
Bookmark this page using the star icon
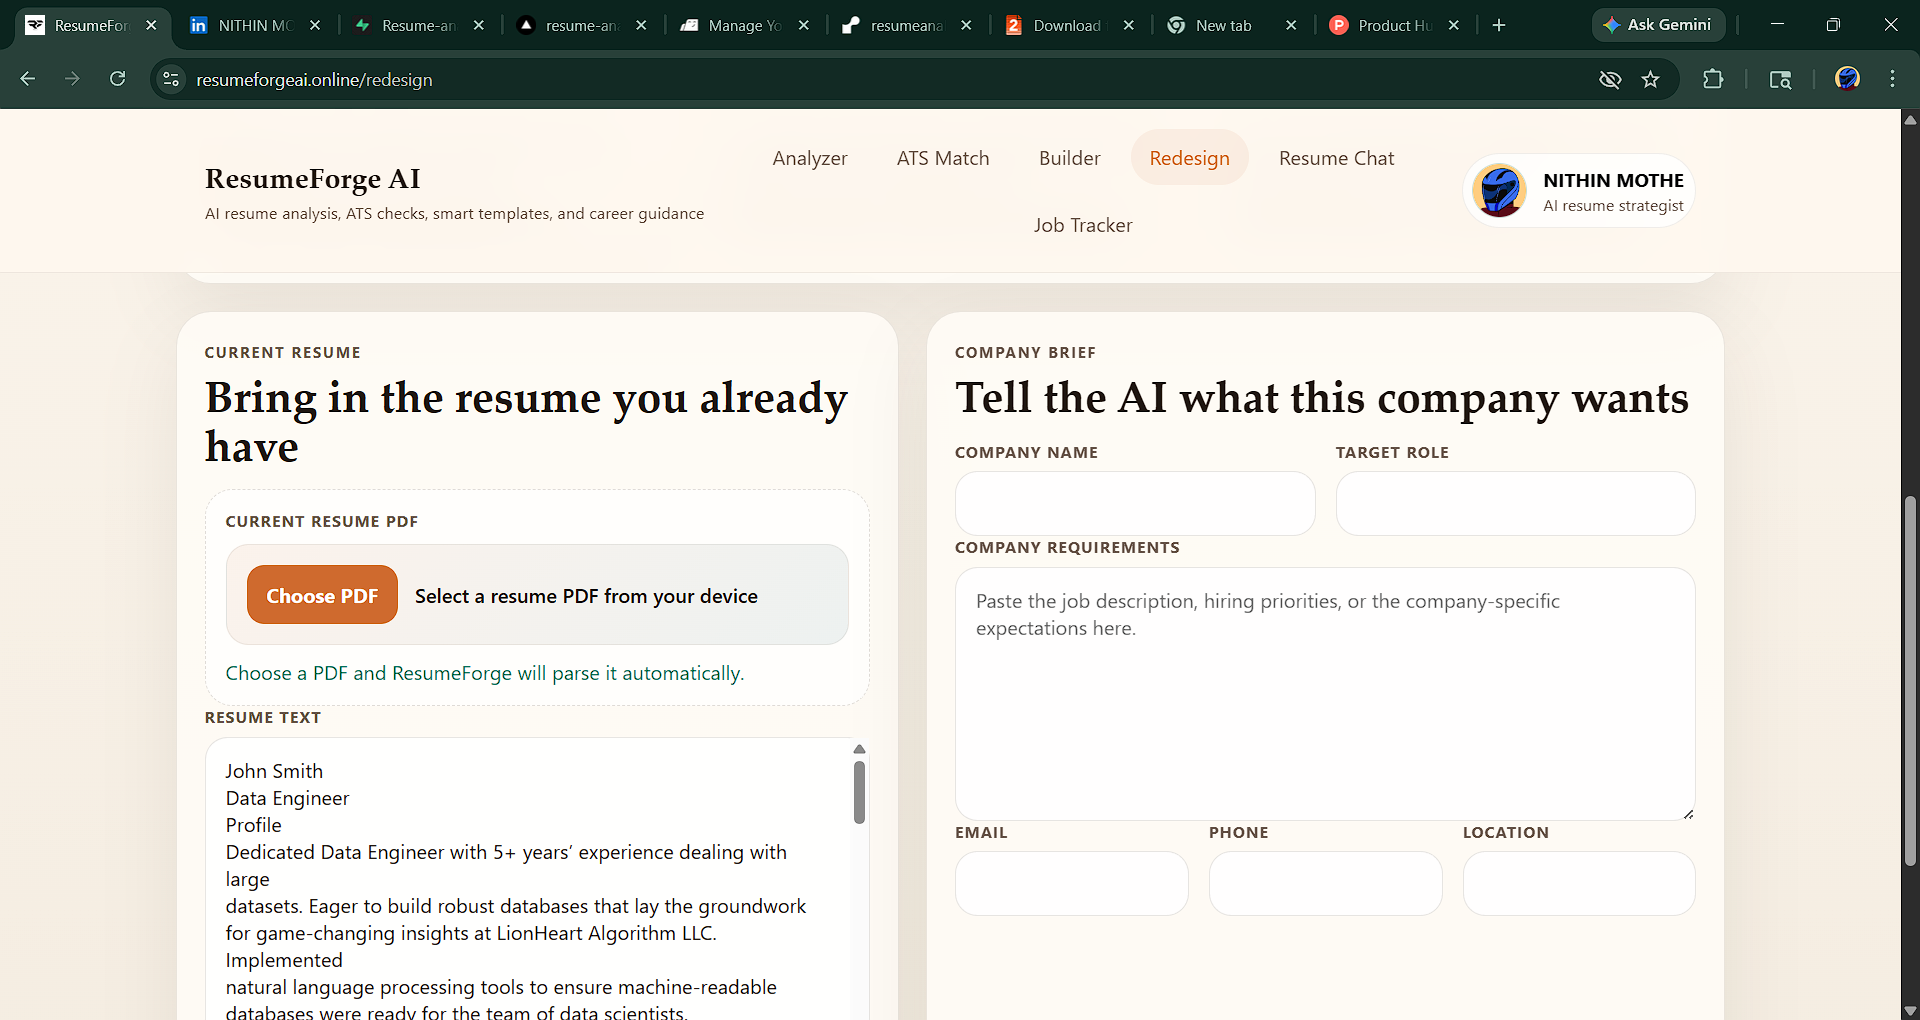click(x=1651, y=79)
